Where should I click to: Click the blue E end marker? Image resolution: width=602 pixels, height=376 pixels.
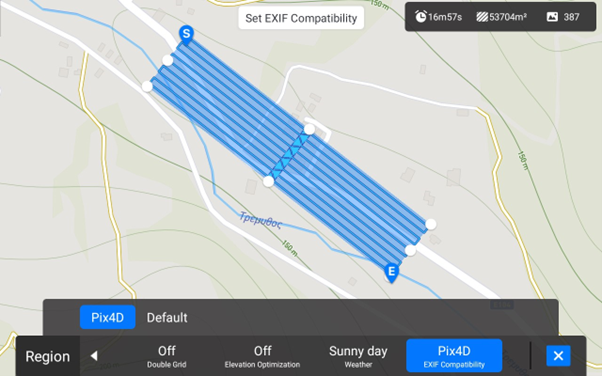point(391,273)
